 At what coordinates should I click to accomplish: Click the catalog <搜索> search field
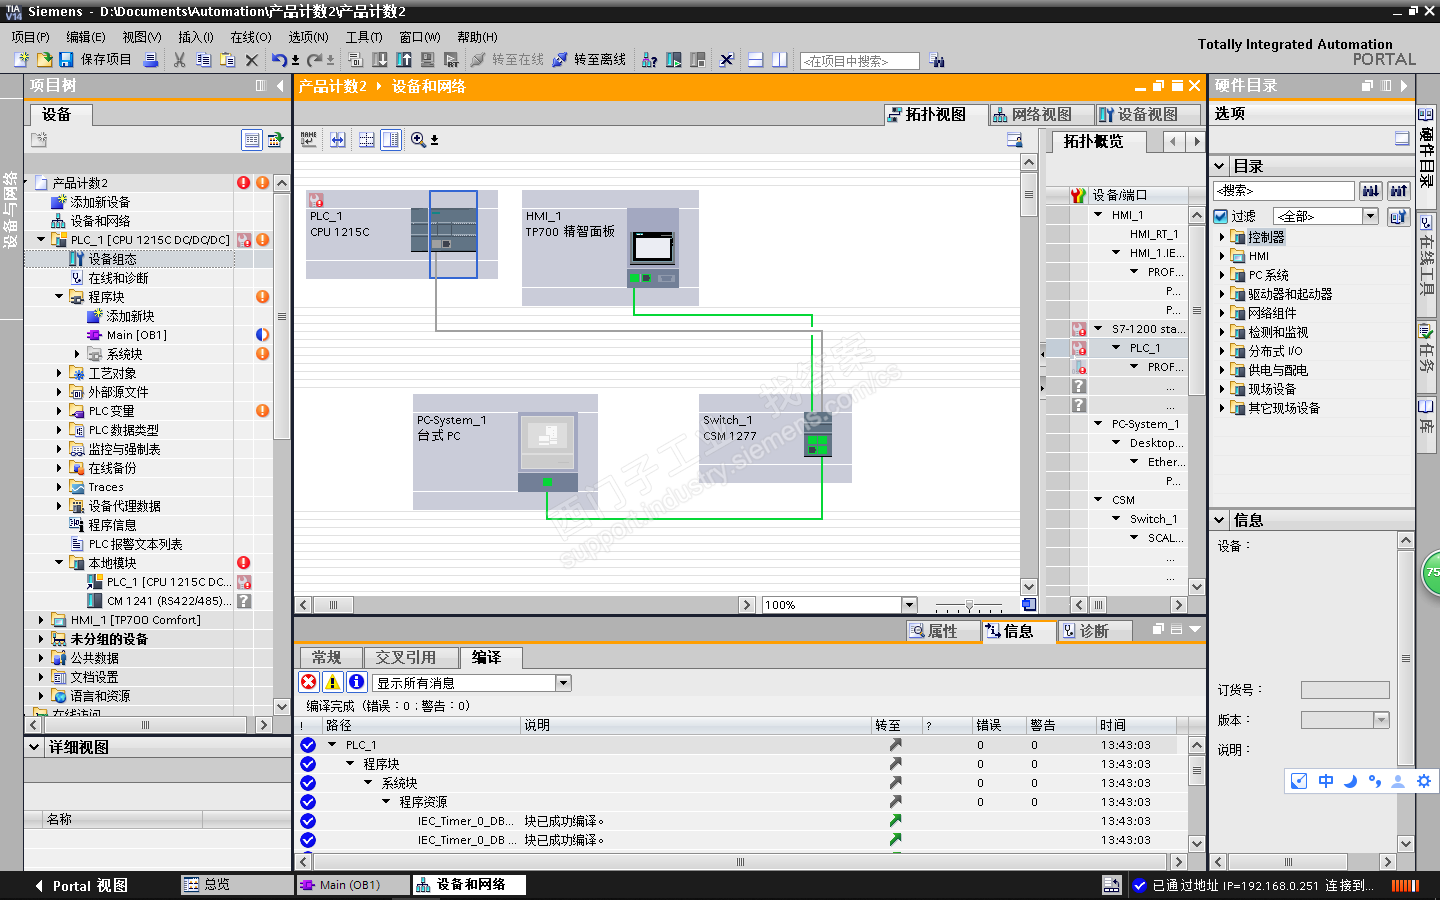click(1284, 190)
